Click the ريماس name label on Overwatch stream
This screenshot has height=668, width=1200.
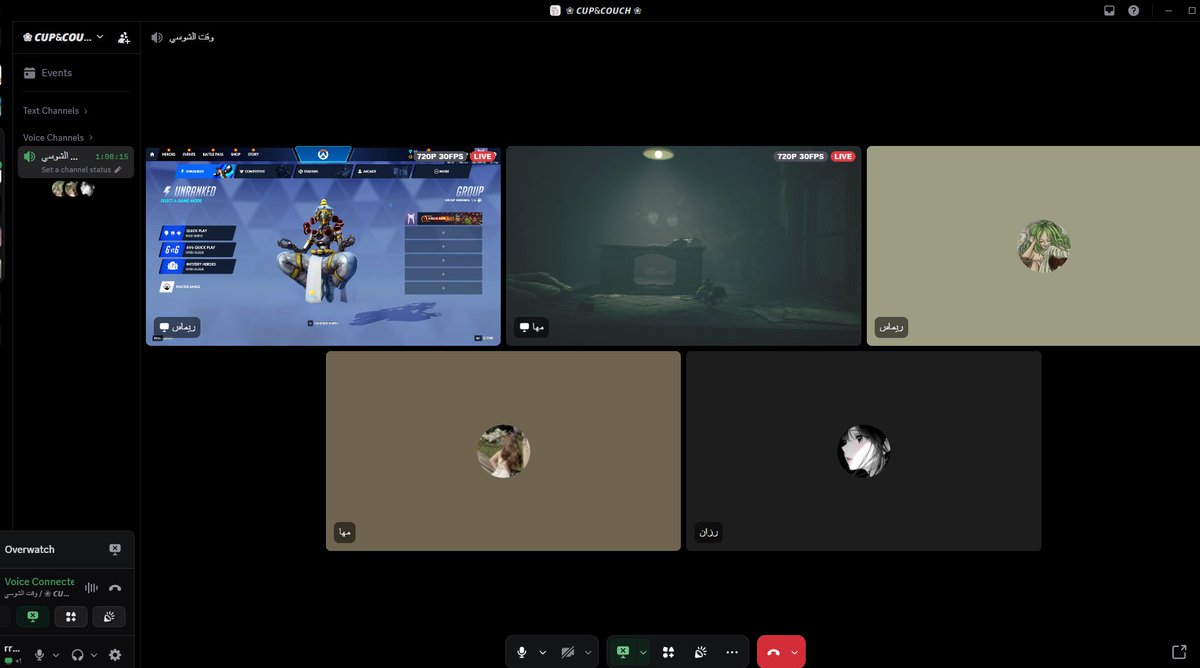(x=178, y=327)
